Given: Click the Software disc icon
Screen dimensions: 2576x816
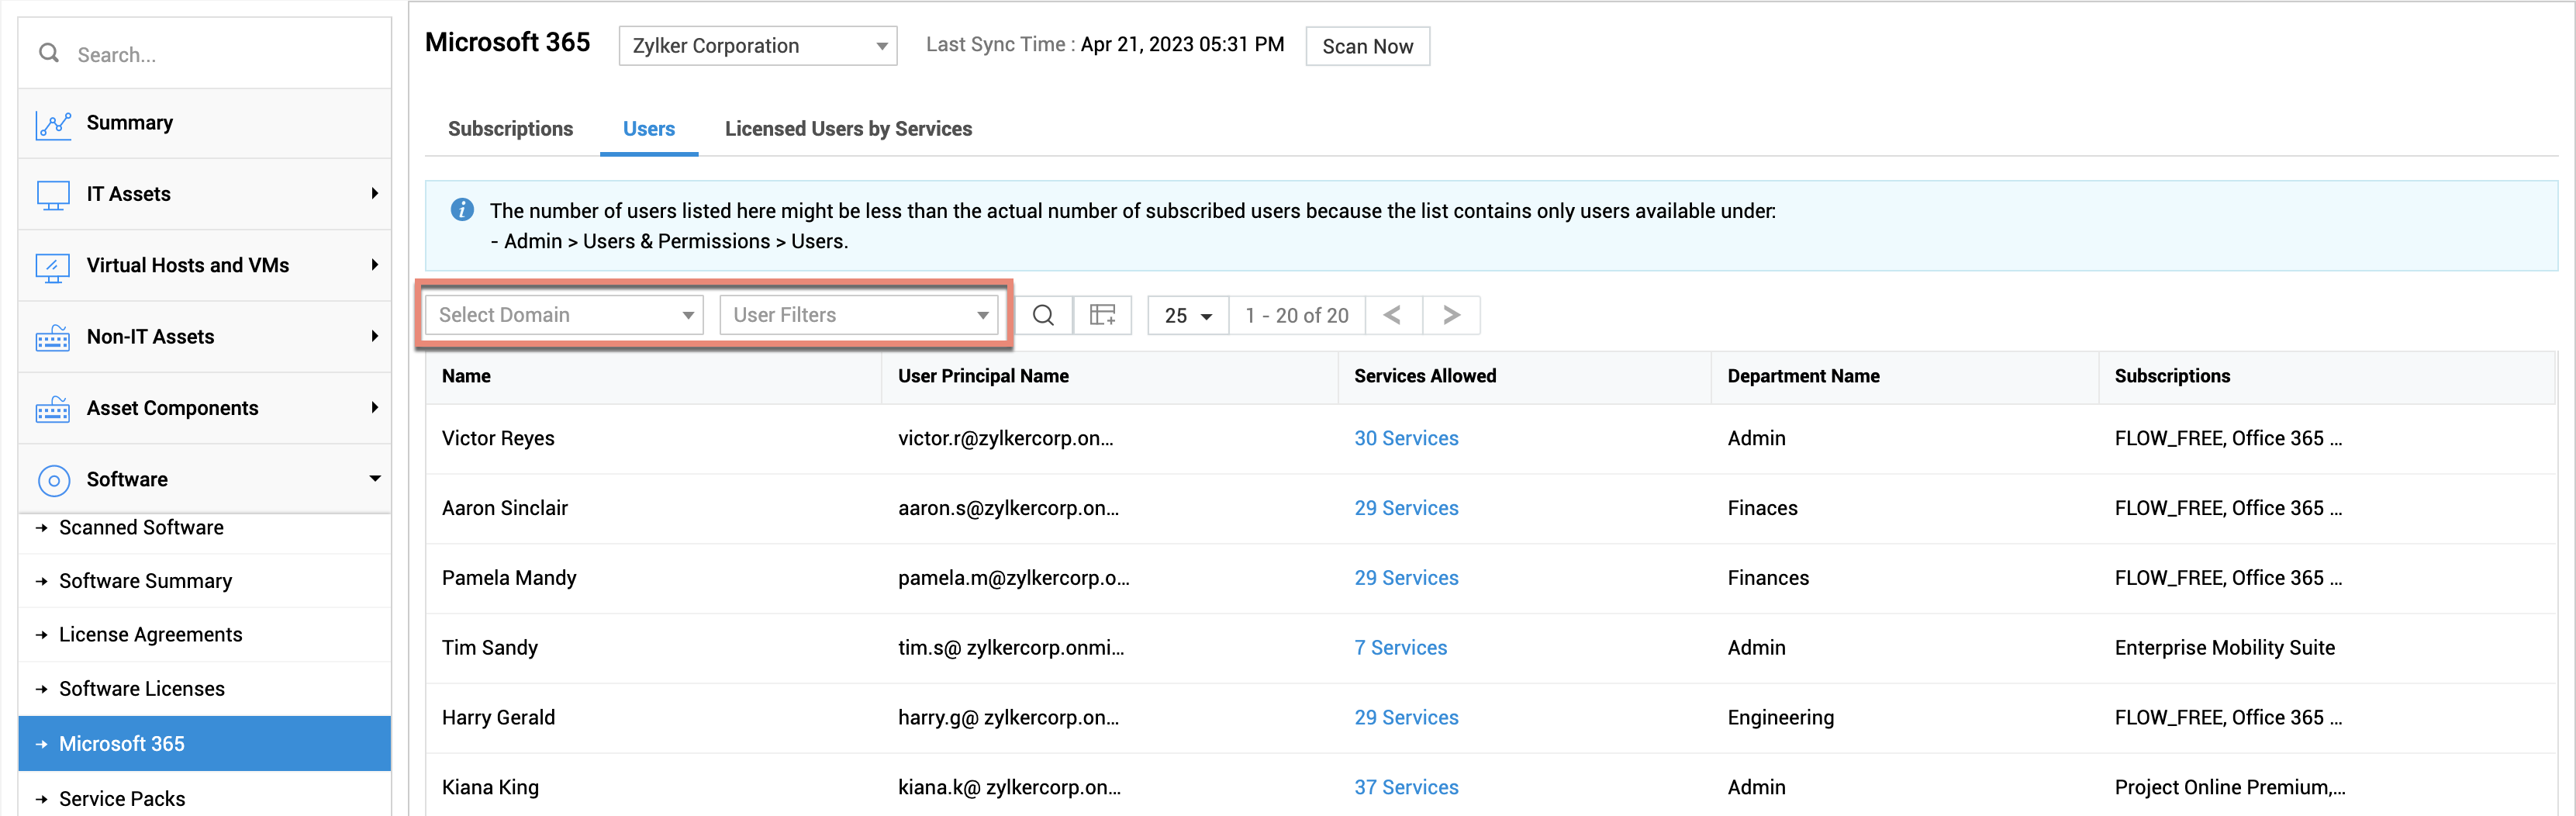Looking at the screenshot, I should click(54, 481).
